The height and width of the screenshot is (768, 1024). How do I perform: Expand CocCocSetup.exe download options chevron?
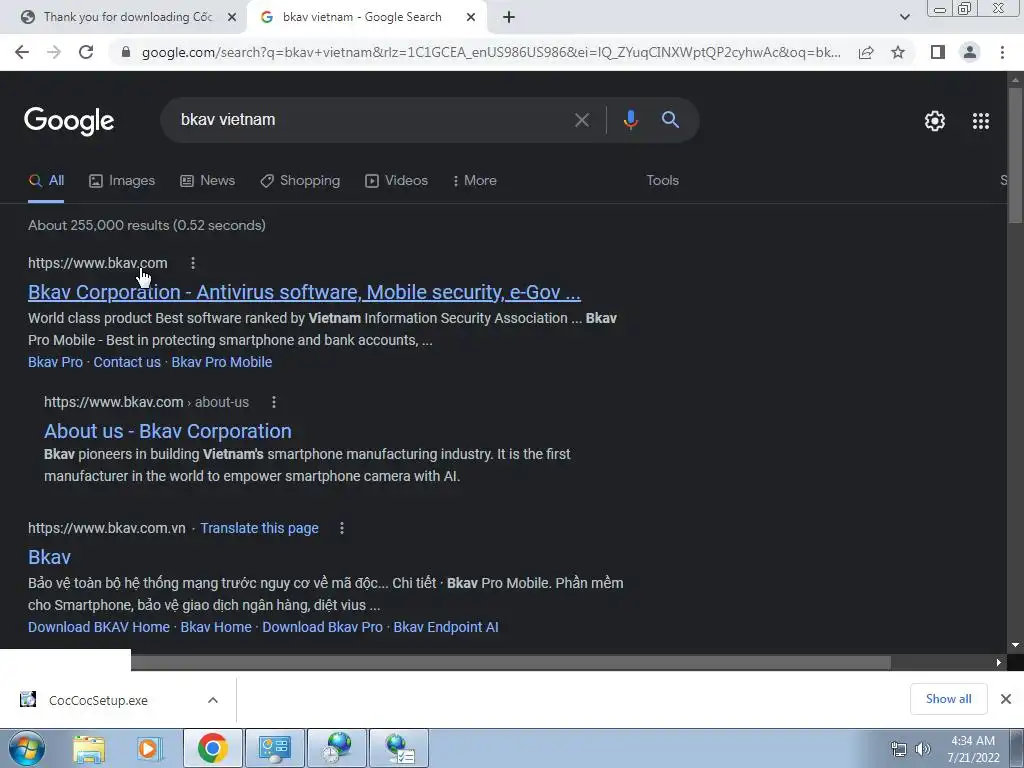[213, 700]
